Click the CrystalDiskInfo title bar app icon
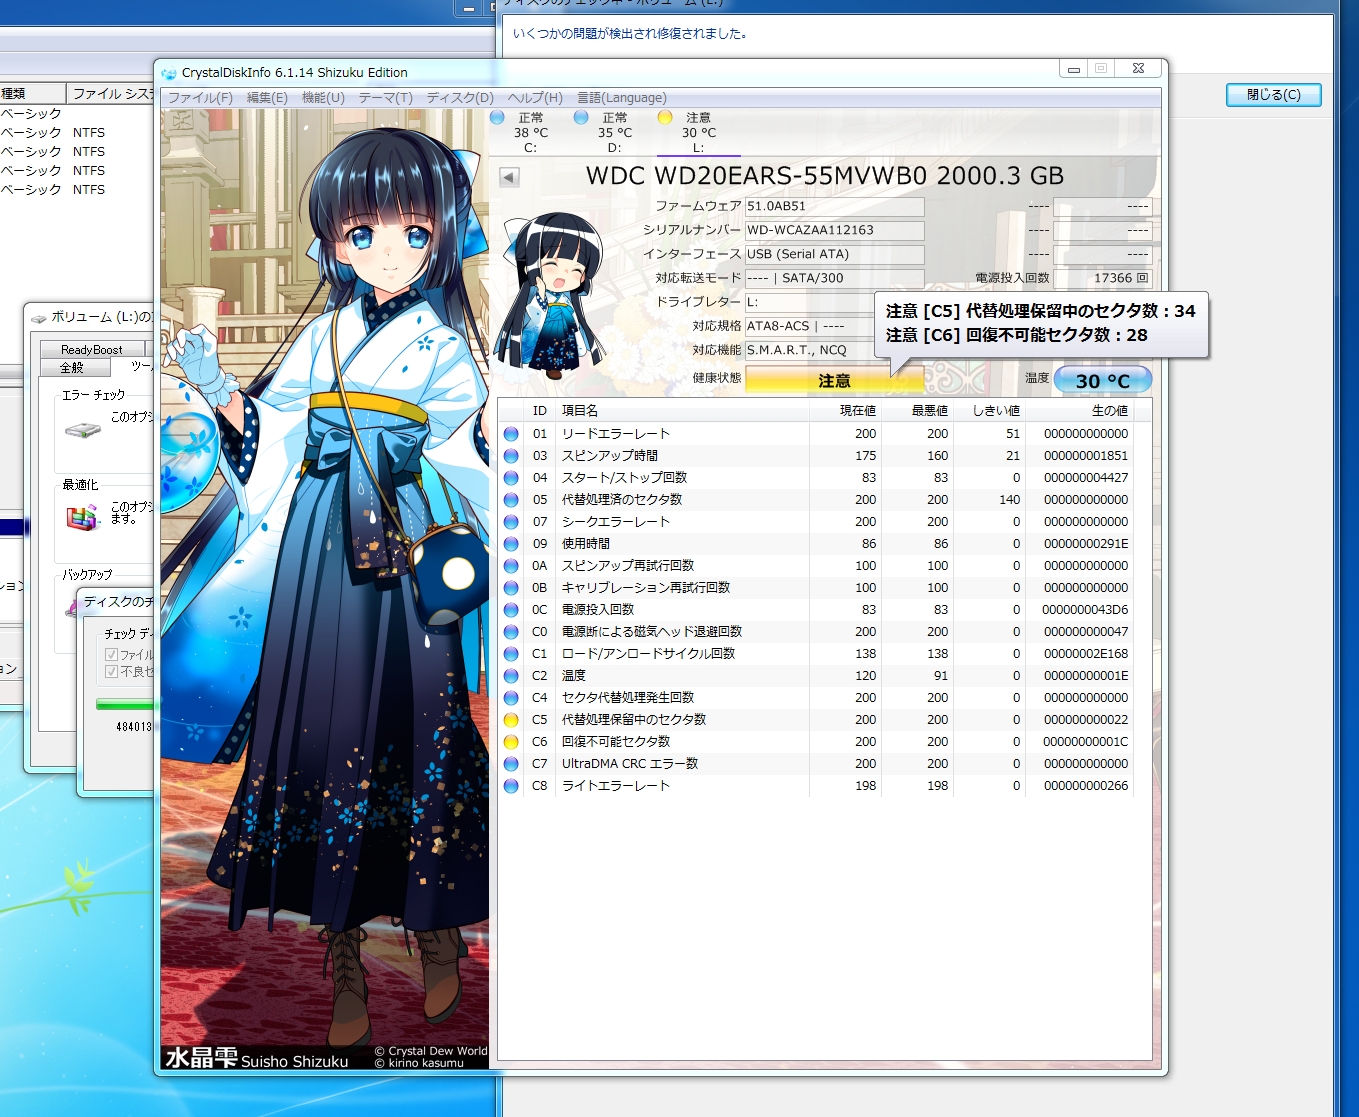Screen dimensions: 1359x1117 [x=169, y=73]
